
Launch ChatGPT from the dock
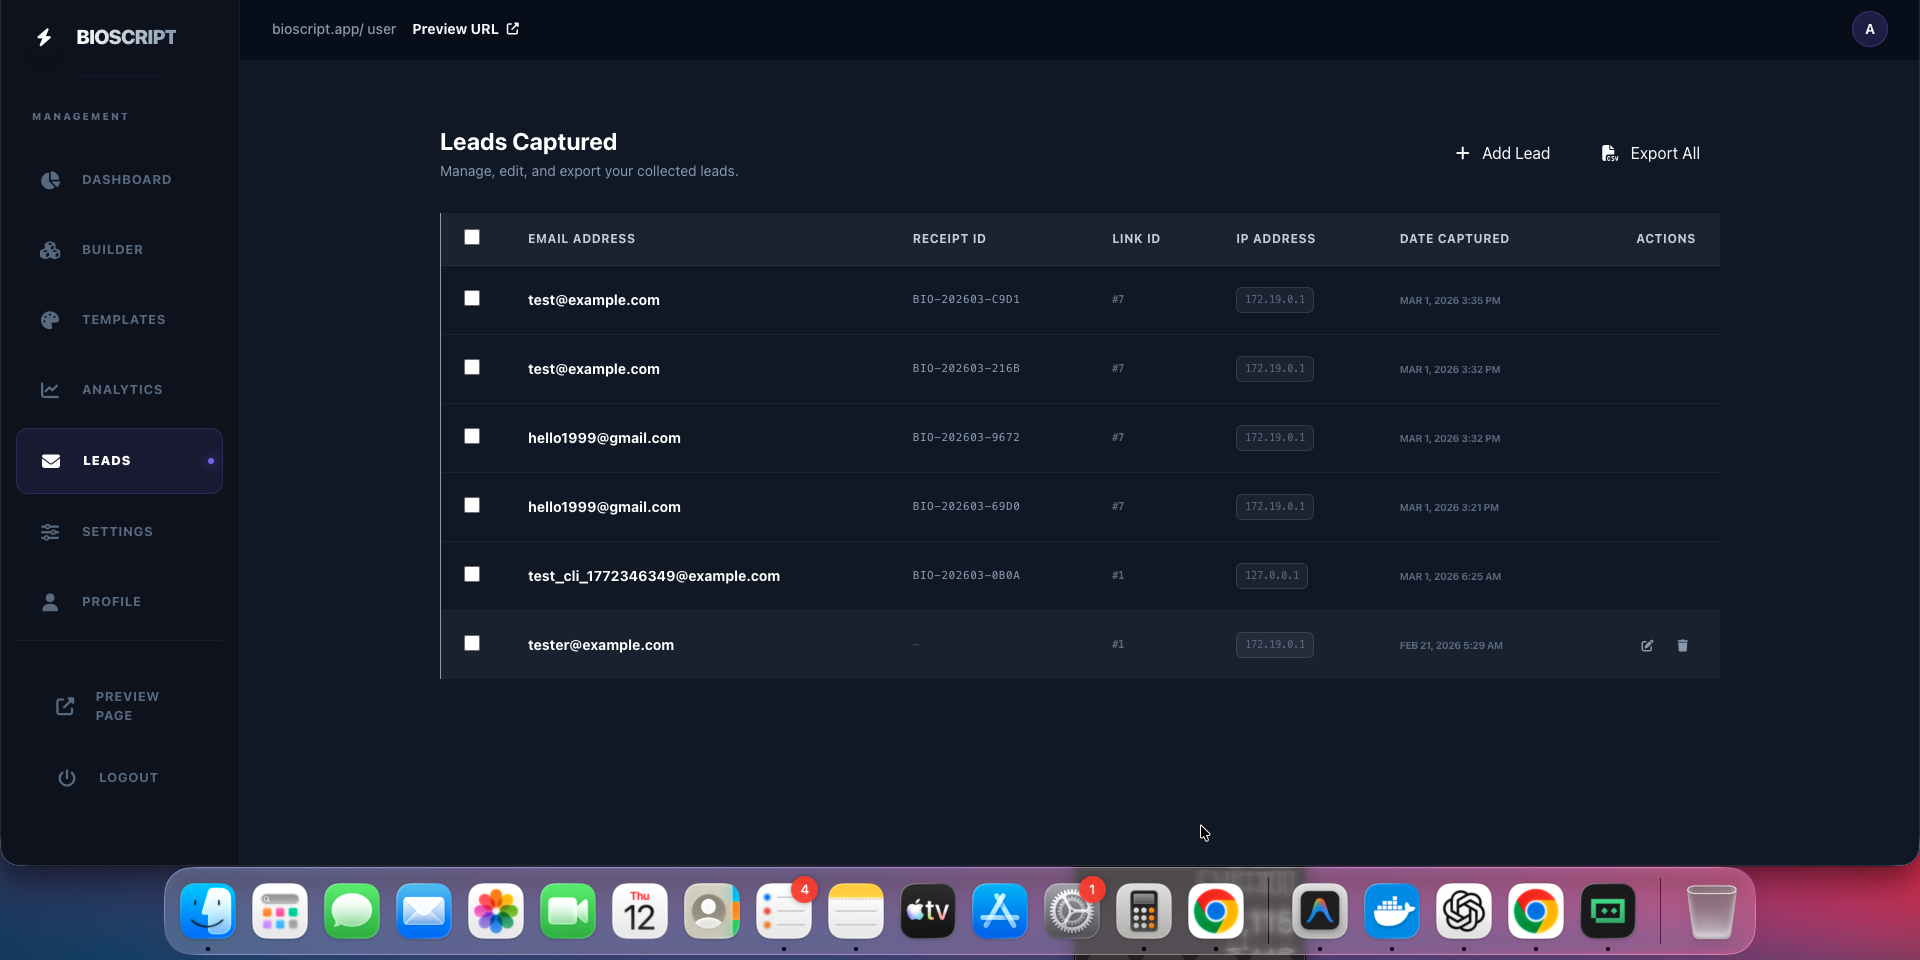(x=1464, y=911)
